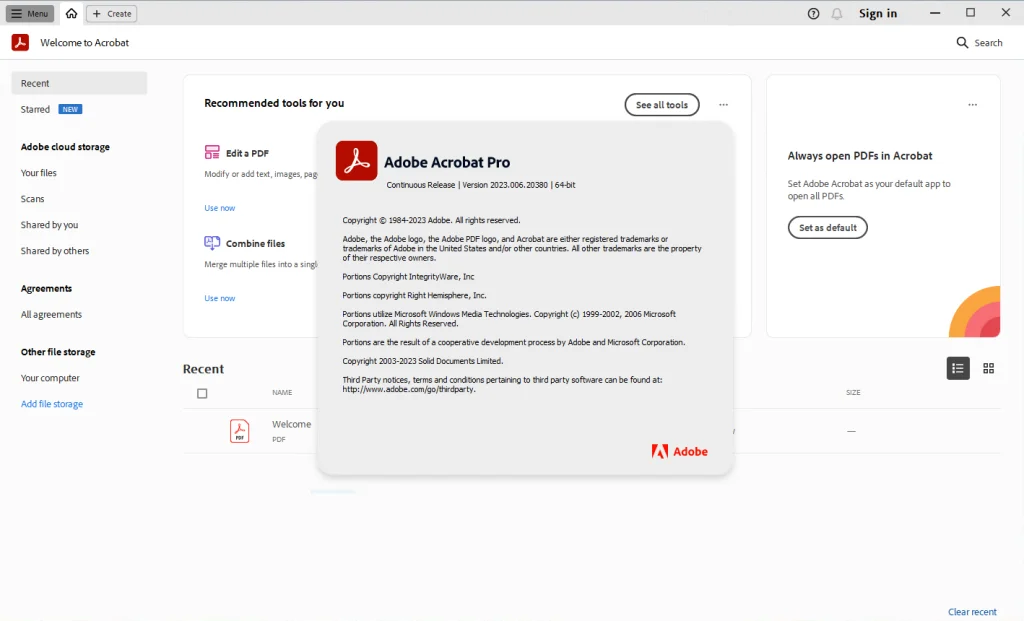Click the See all tools button

coord(662,104)
